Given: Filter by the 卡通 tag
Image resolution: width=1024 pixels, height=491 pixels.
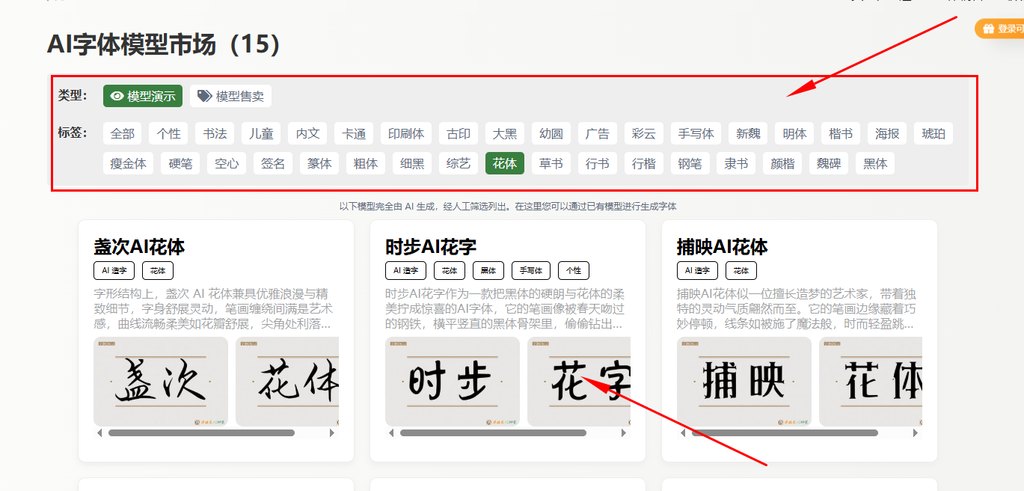Looking at the screenshot, I should (354, 133).
